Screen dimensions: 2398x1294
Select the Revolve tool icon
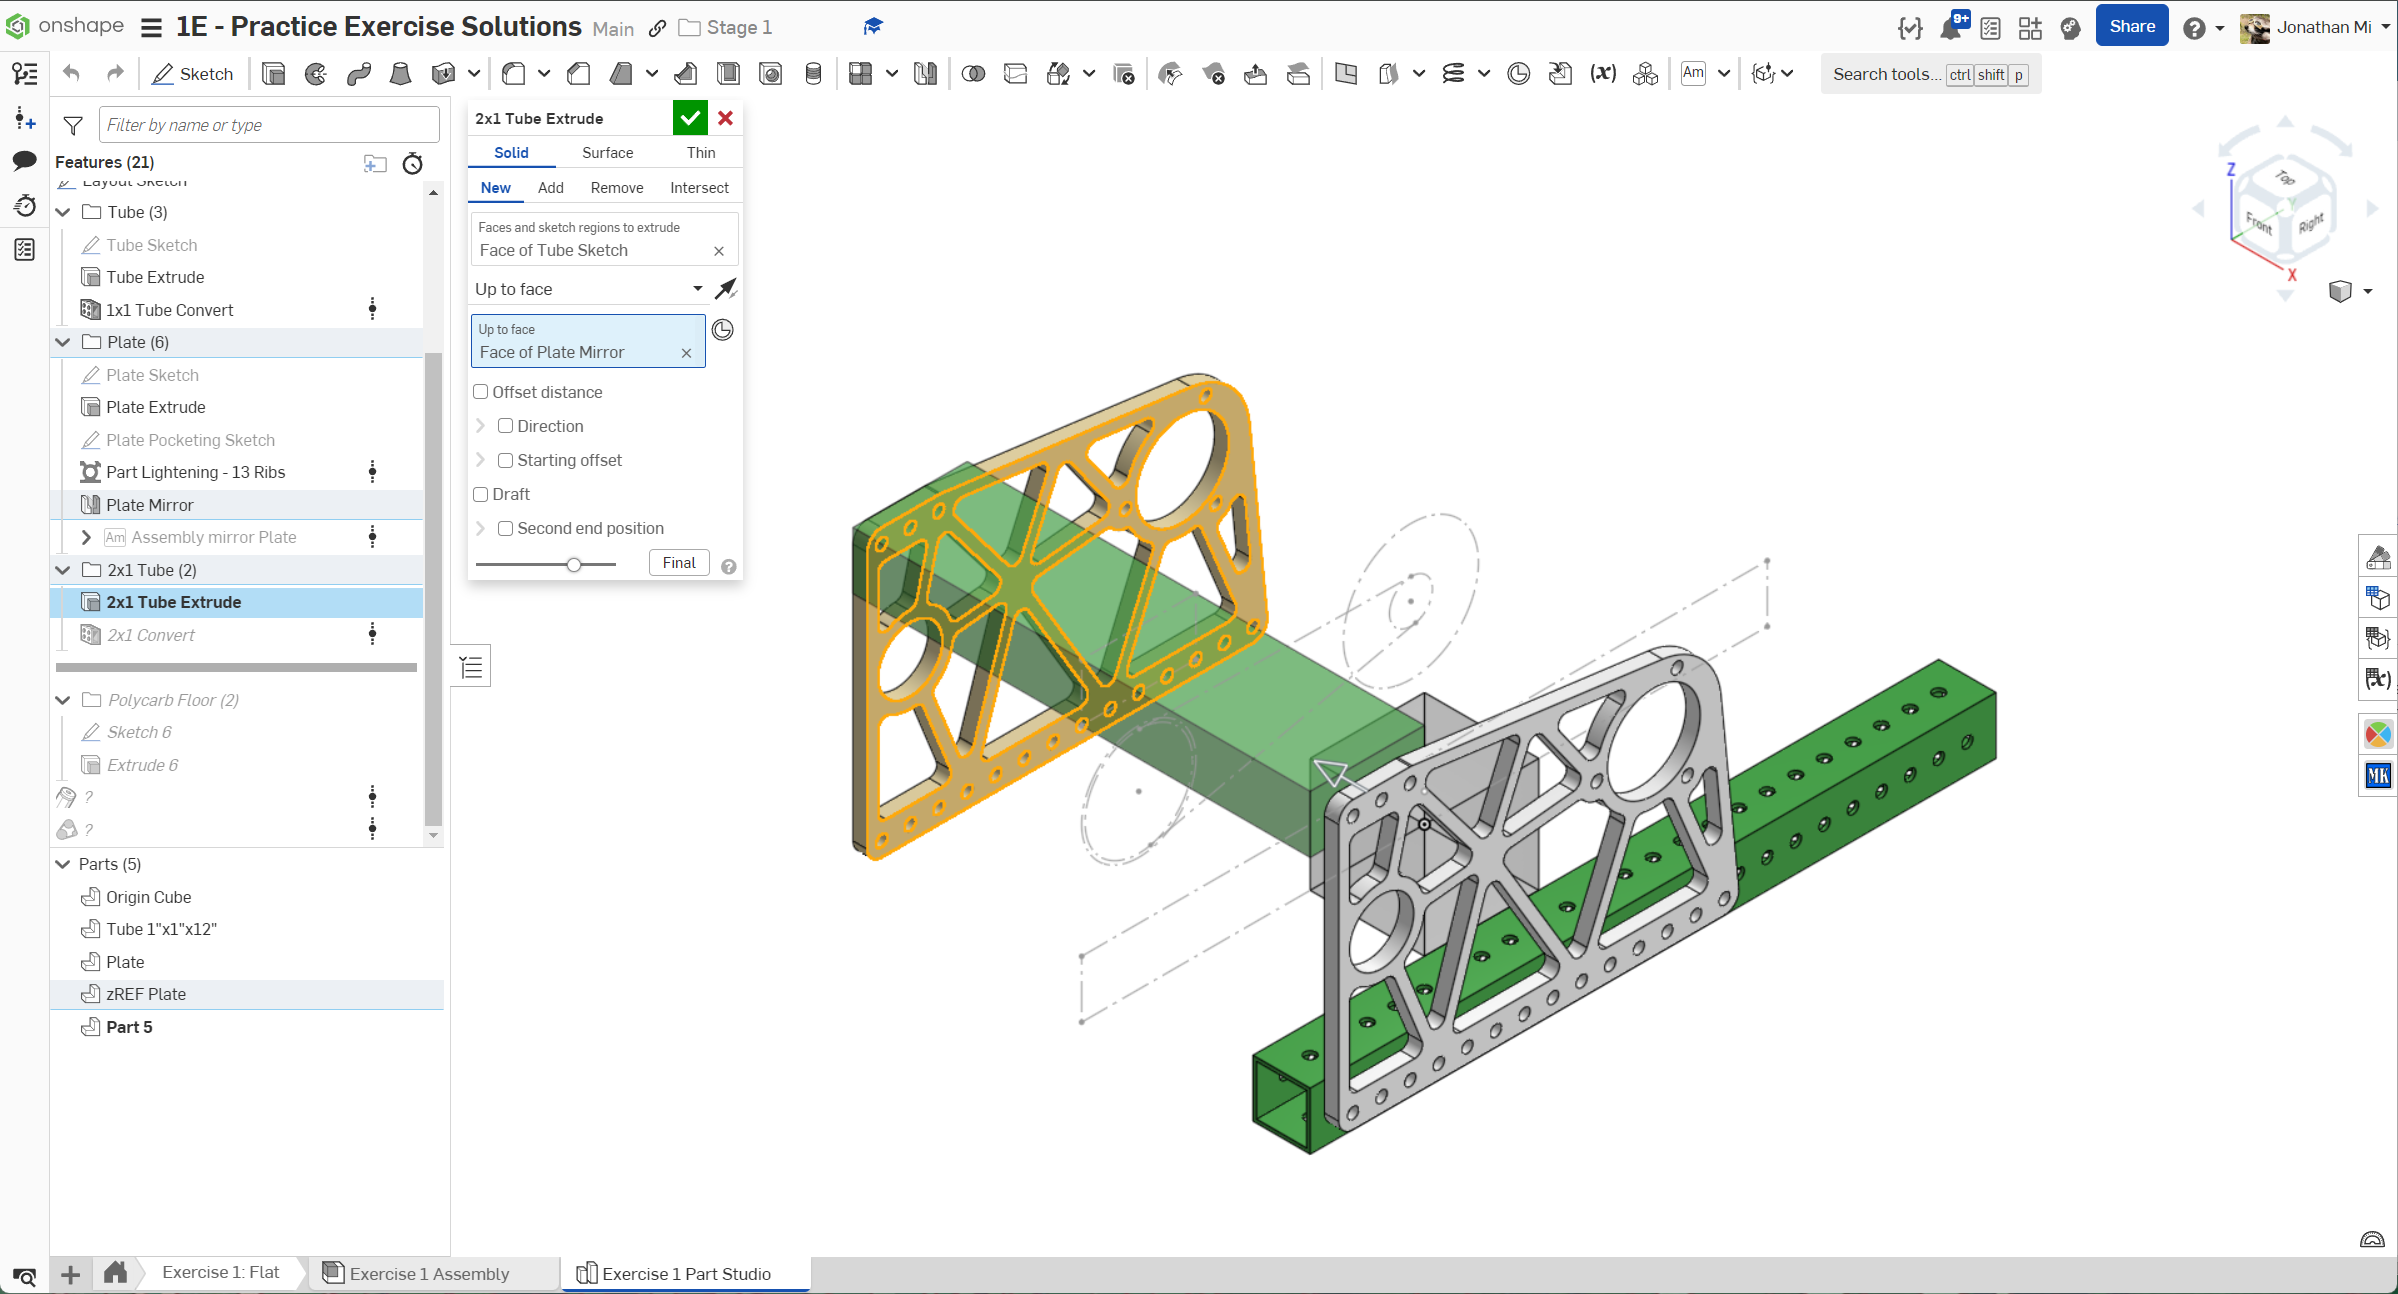[x=316, y=74]
